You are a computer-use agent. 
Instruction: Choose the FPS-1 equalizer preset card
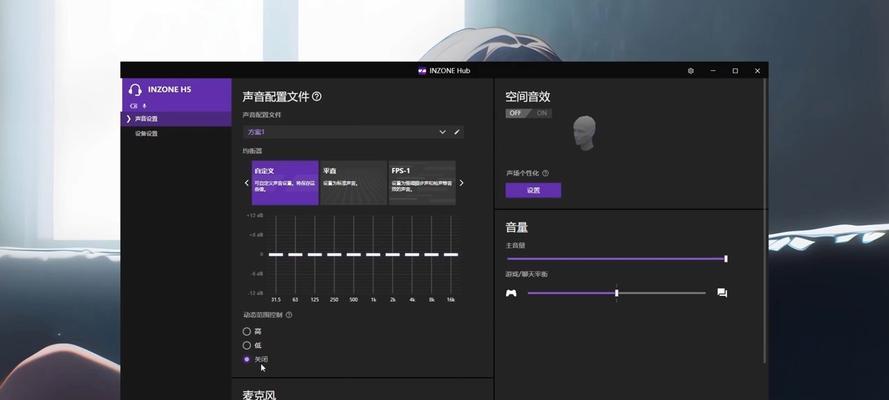pos(422,182)
